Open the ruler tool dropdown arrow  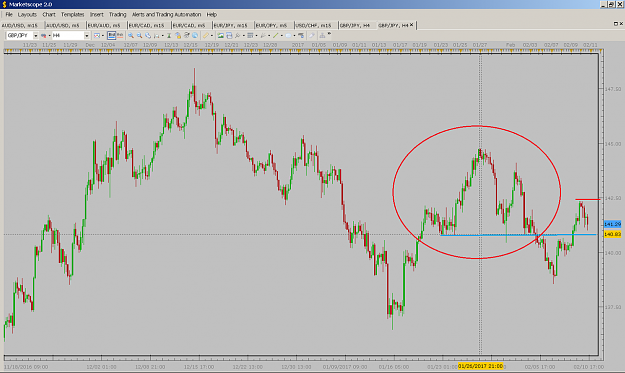pyautogui.click(x=212, y=35)
